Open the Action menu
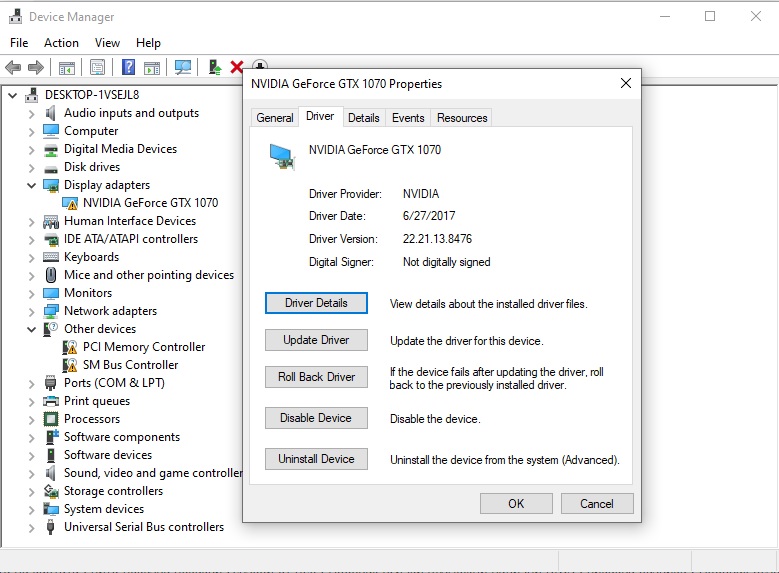 click(61, 43)
